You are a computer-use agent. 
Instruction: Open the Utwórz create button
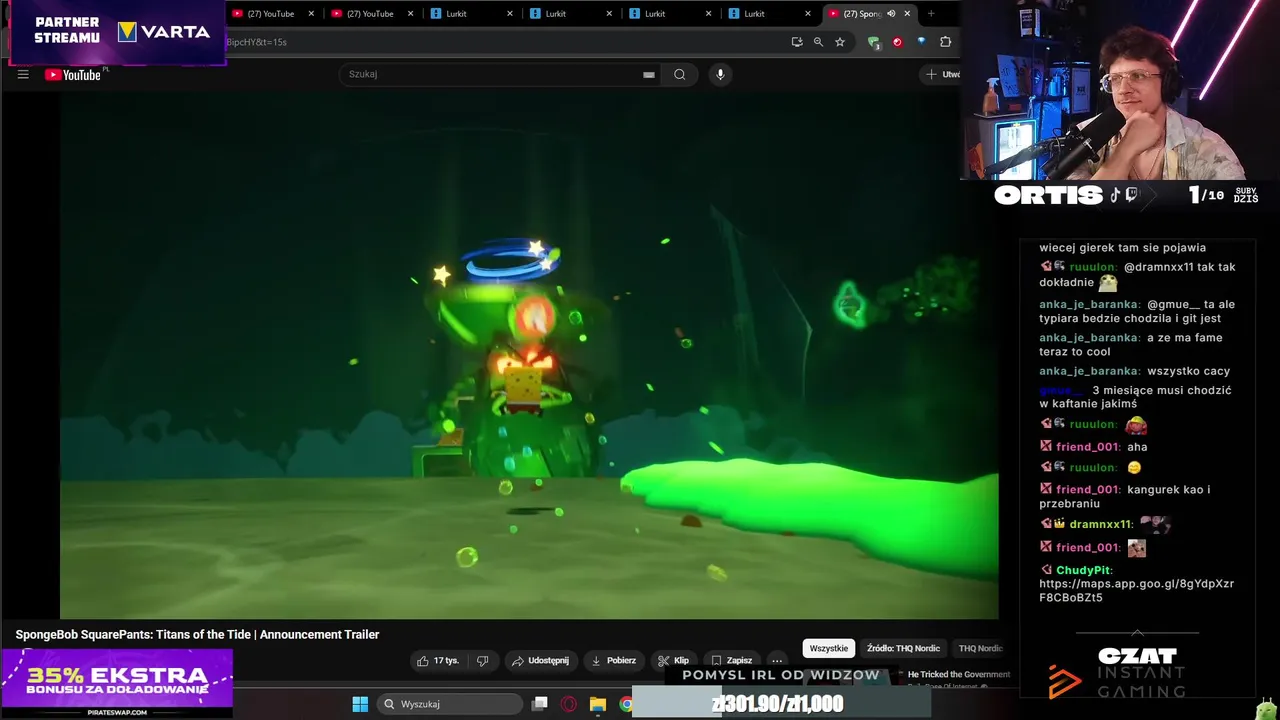pos(942,74)
